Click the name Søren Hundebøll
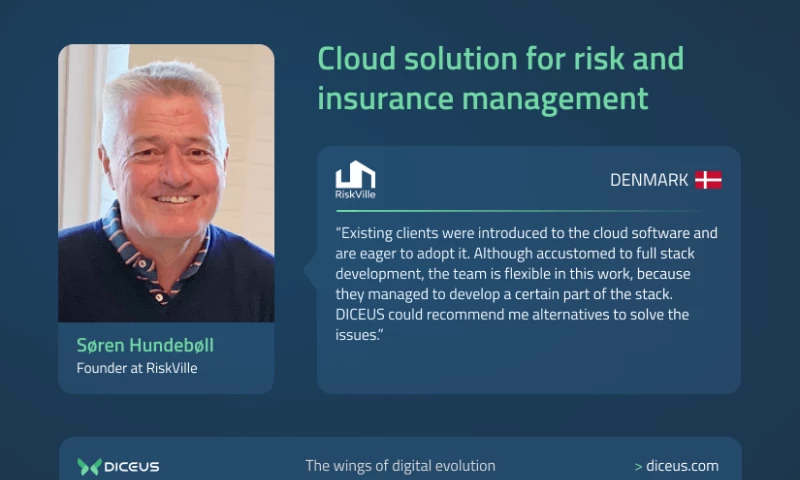This screenshot has width=800, height=480. 145,345
